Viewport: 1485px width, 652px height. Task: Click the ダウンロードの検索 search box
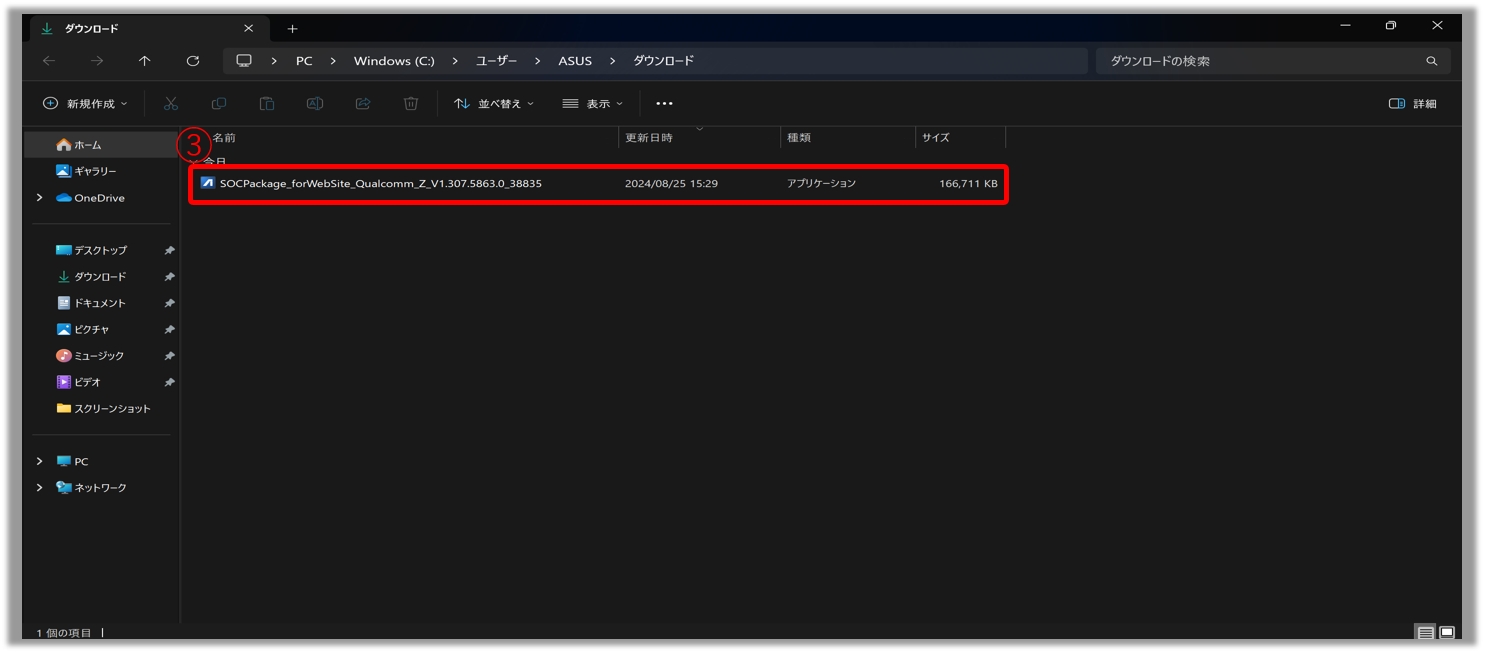point(1273,61)
